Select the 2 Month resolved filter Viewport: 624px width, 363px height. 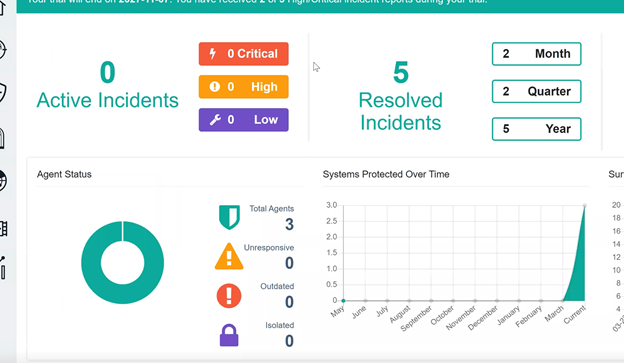click(x=536, y=54)
